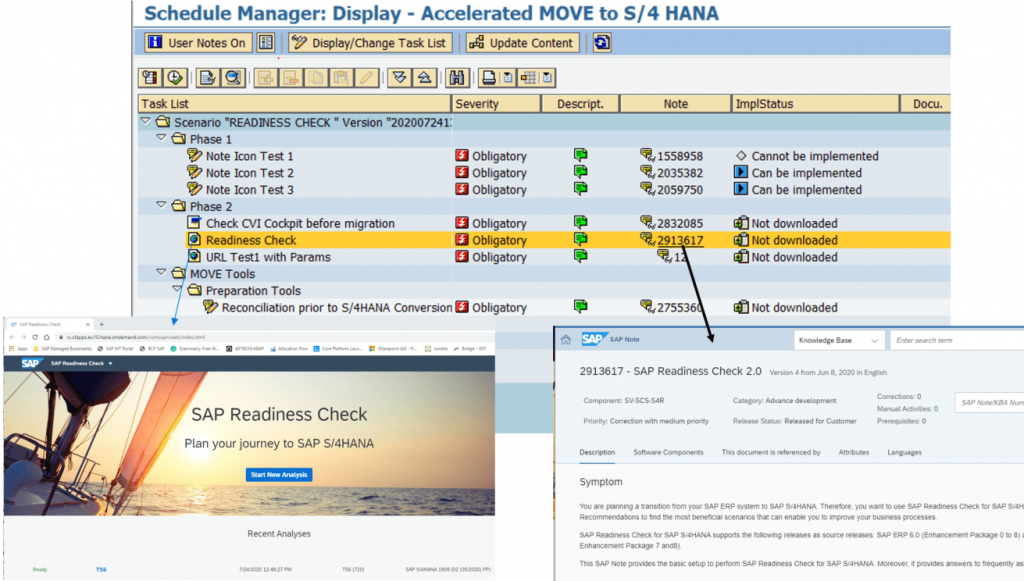The image size is (1024, 581).
Task: Click the printer icon in toolbar
Action: click(488, 78)
